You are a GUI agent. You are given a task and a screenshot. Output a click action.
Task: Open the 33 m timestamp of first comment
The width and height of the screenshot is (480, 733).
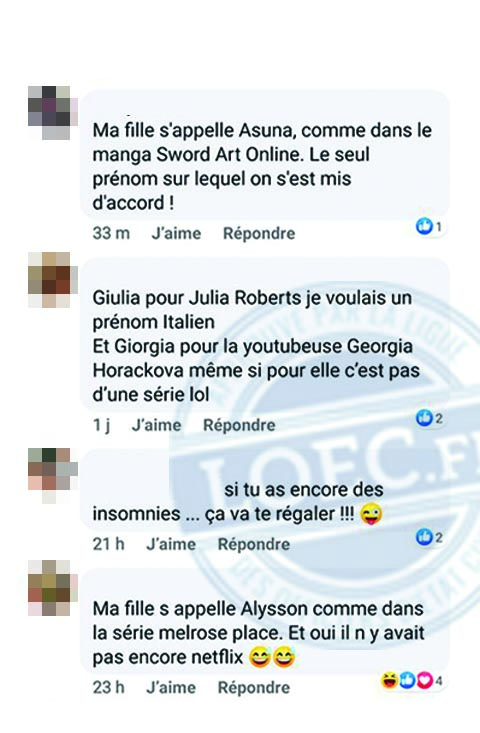click(x=111, y=233)
